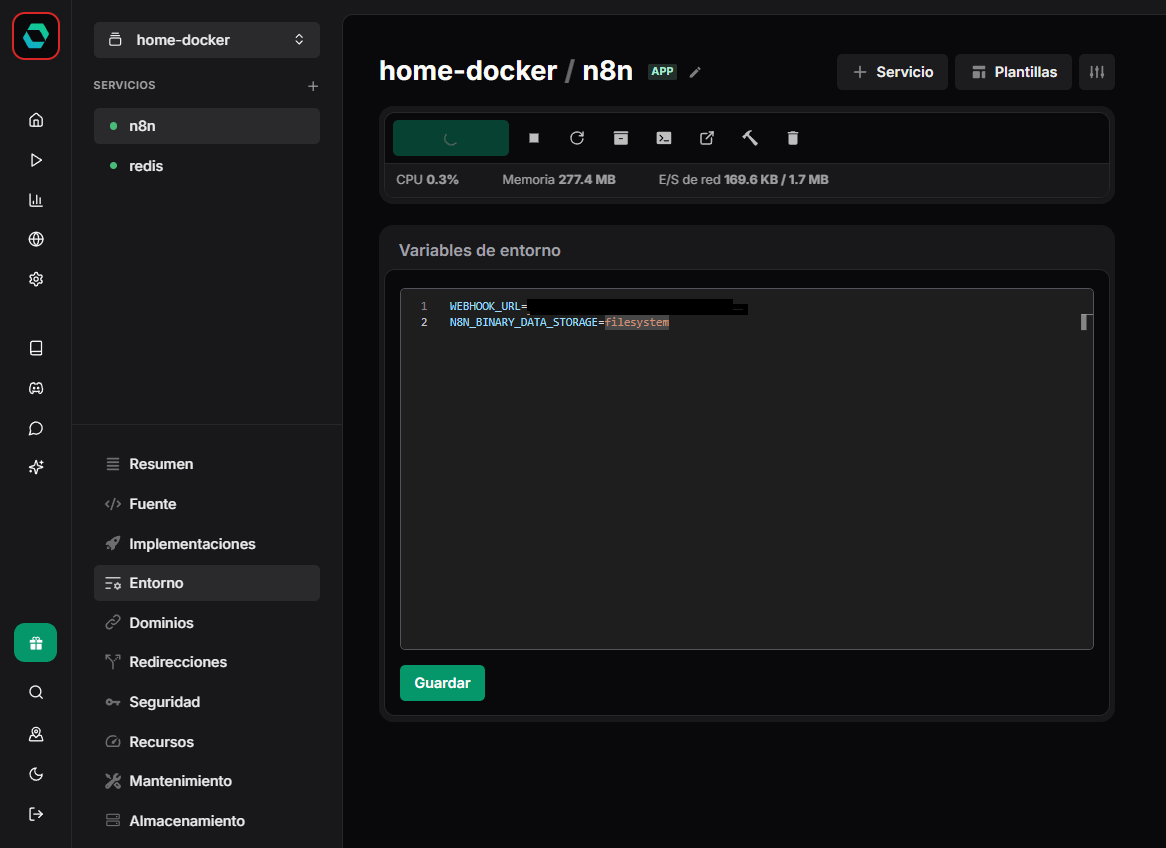Image resolution: width=1166 pixels, height=848 pixels.
Task: Open the console terminal toolbar icon
Action: pos(664,138)
